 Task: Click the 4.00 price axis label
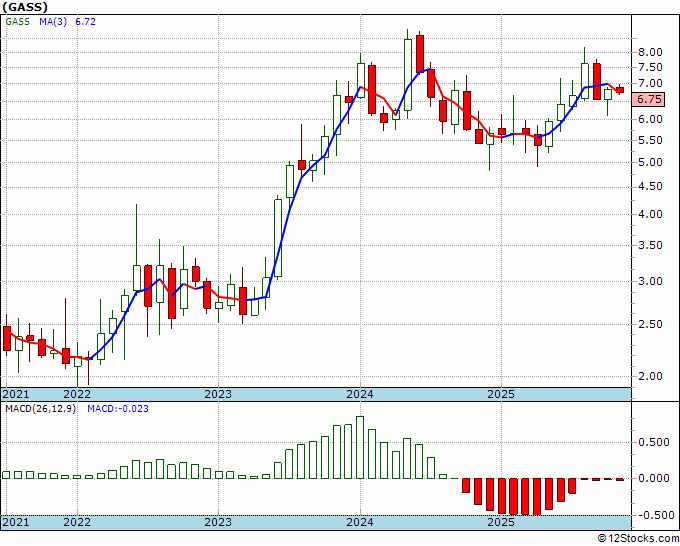[x=650, y=214]
